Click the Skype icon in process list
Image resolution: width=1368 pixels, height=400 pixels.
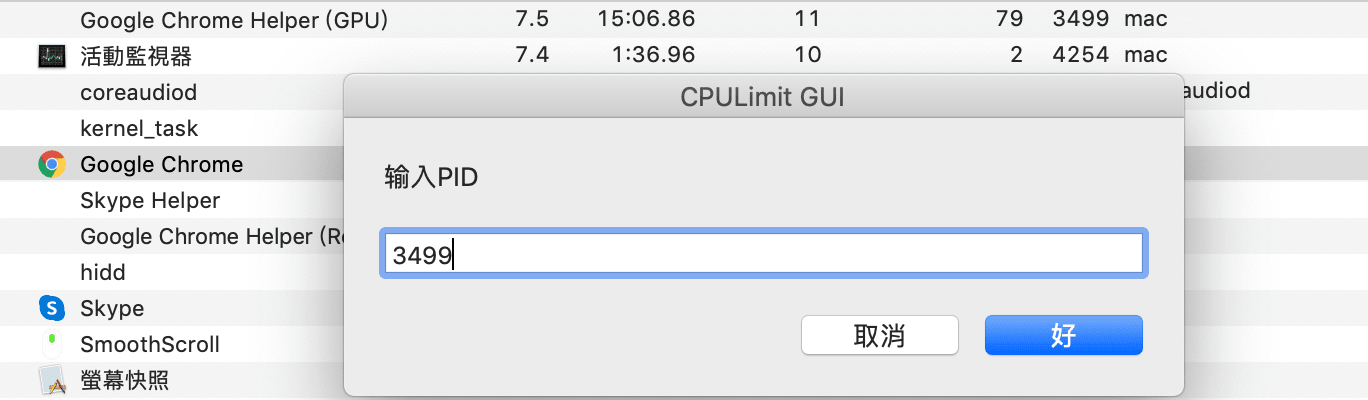(51, 308)
